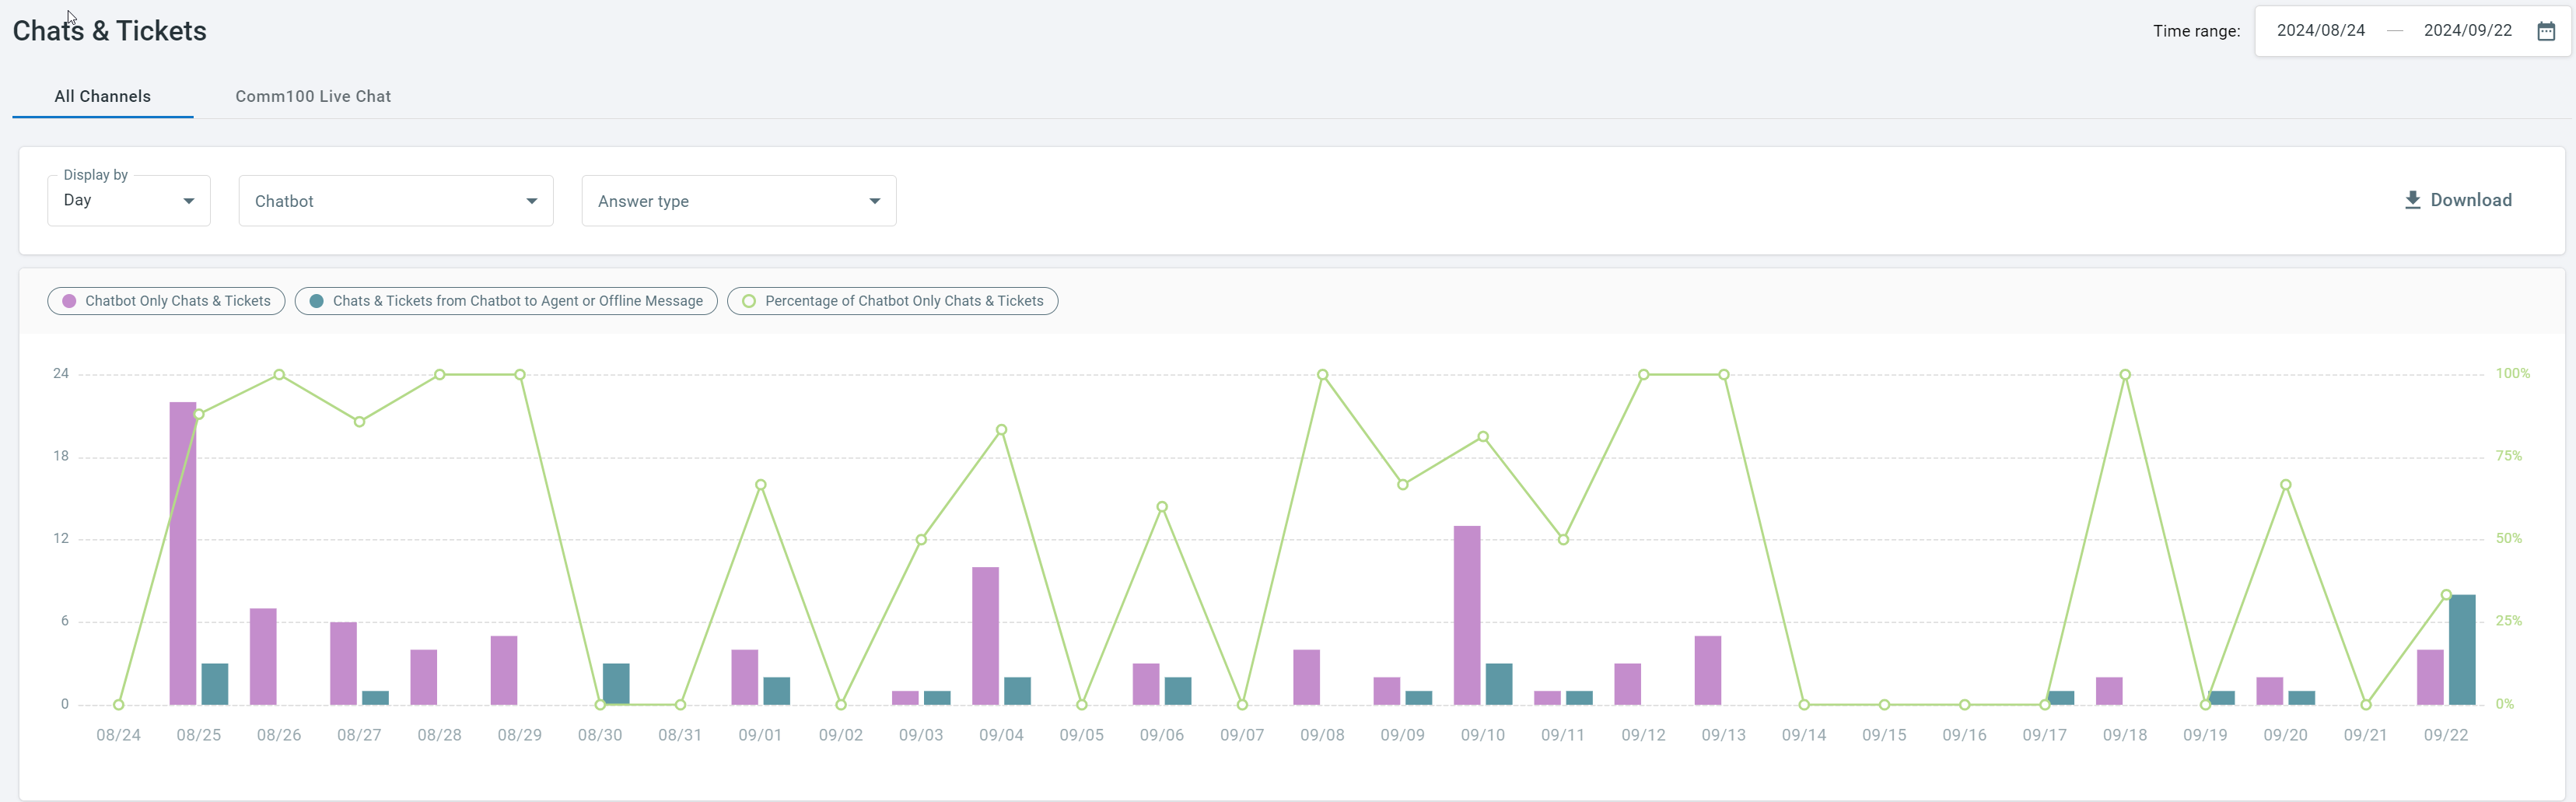Select the purple bar for 09/10

[x=1467, y=615]
